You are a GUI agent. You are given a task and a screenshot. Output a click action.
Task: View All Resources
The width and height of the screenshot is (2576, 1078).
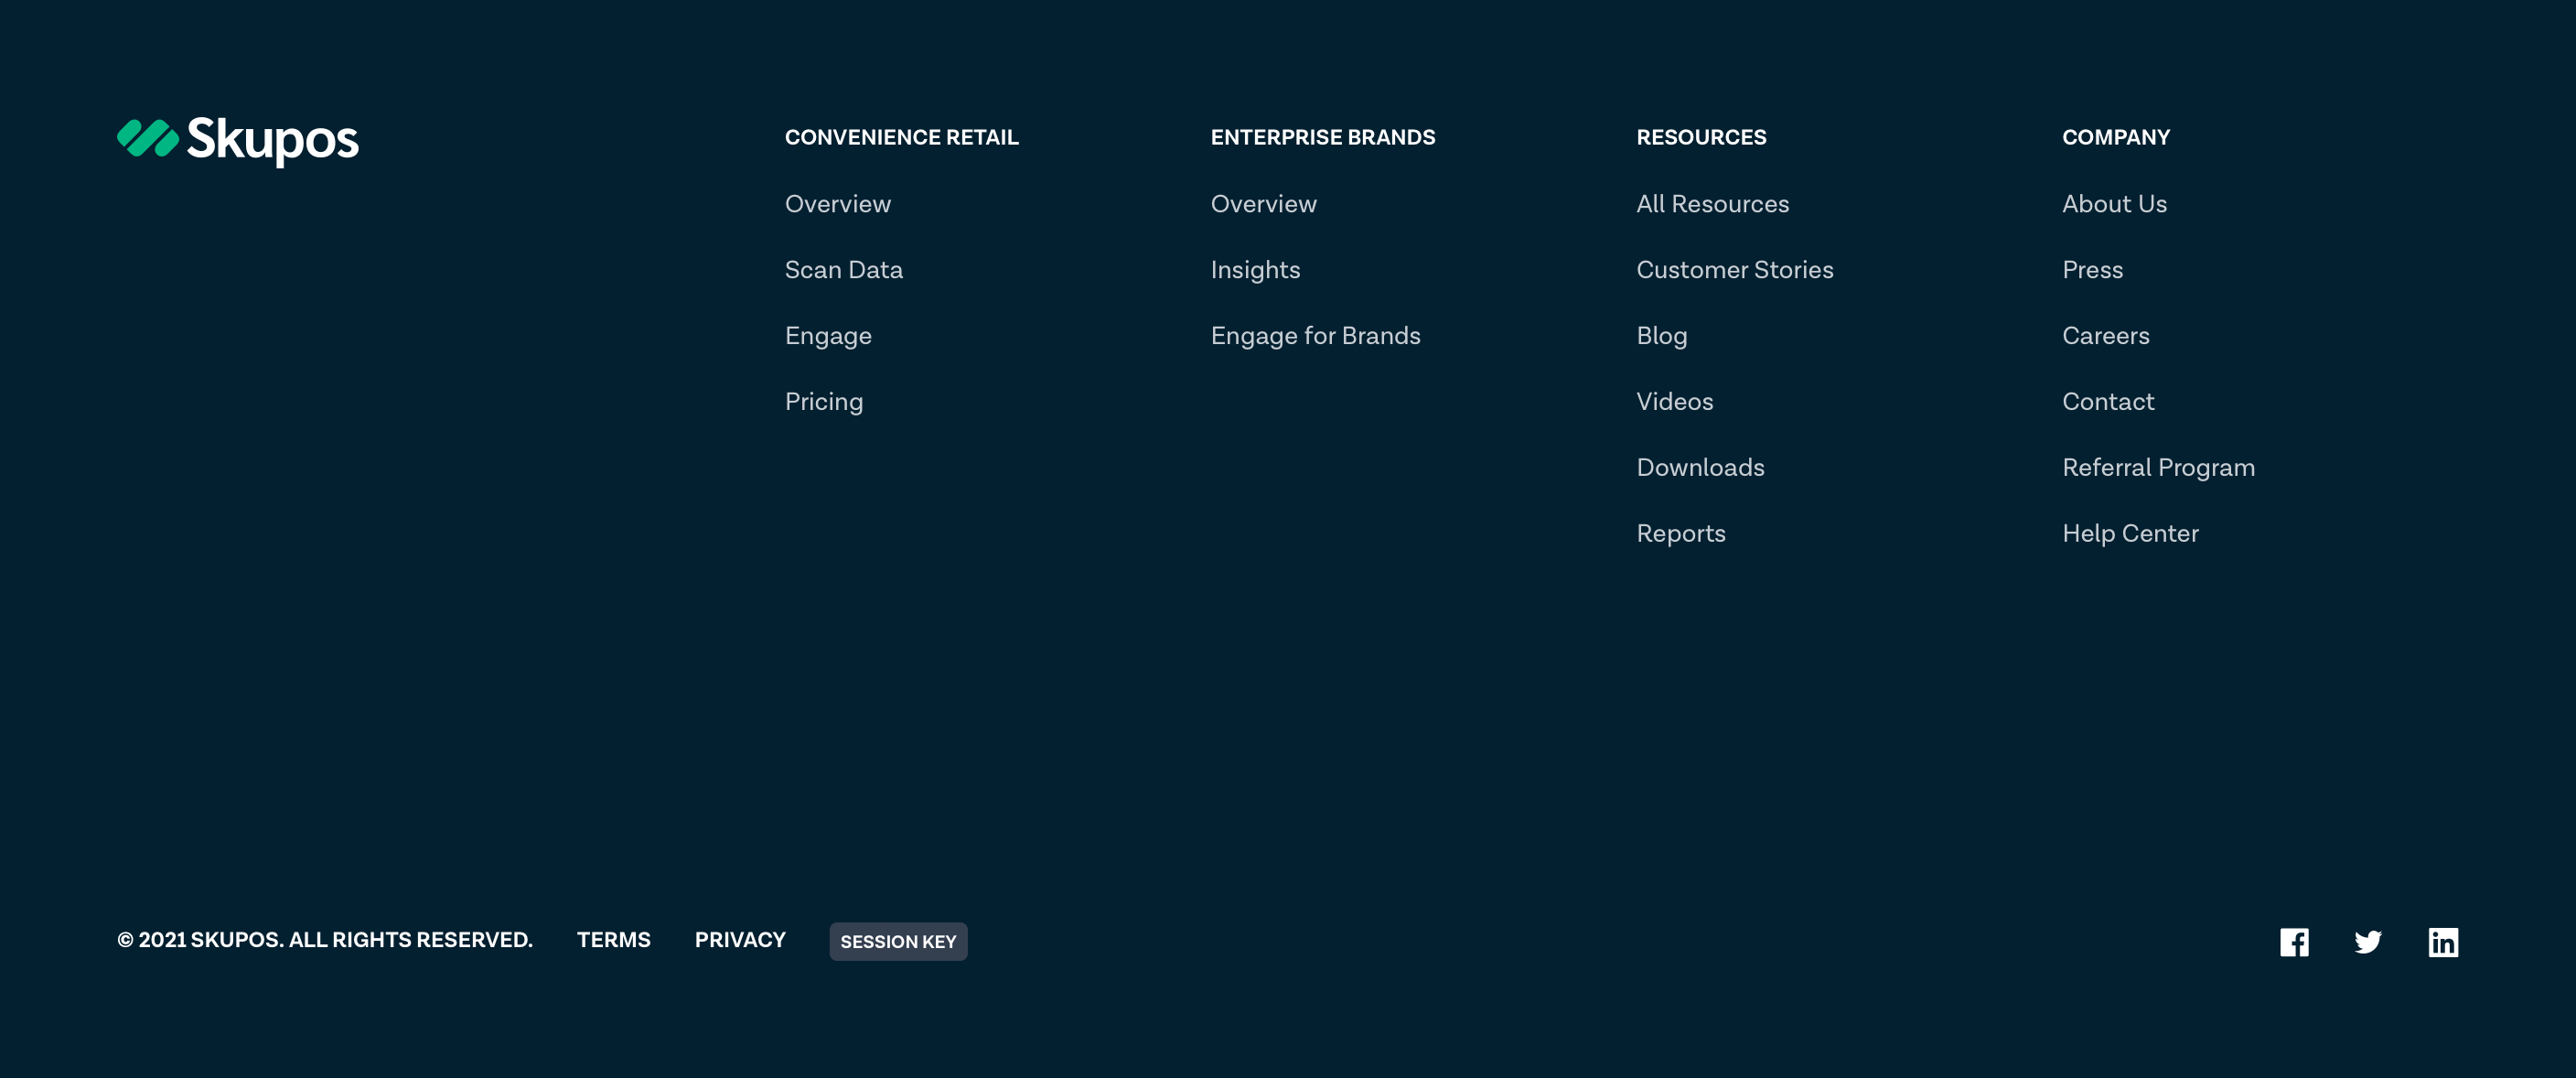tap(1713, 203)
